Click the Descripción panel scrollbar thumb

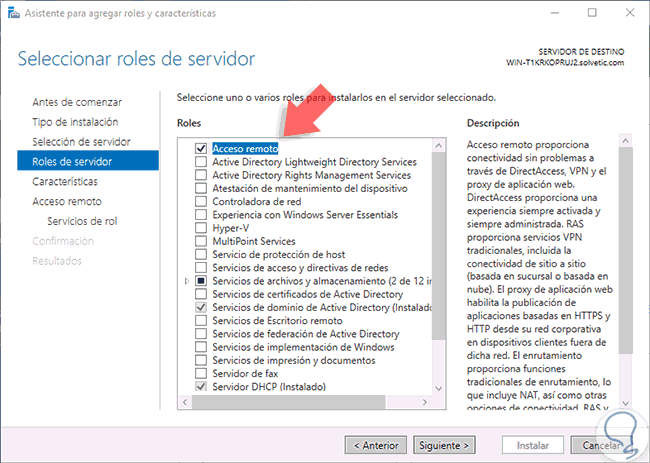(626, 250)
